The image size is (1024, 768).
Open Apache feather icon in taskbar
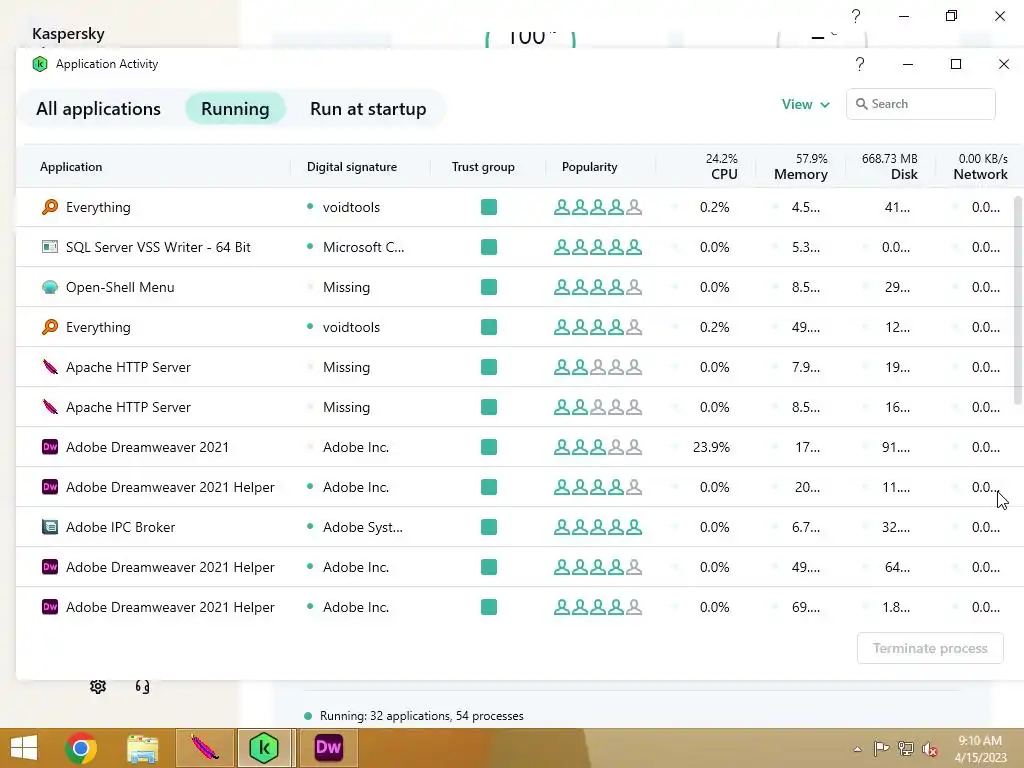point(204,748)
